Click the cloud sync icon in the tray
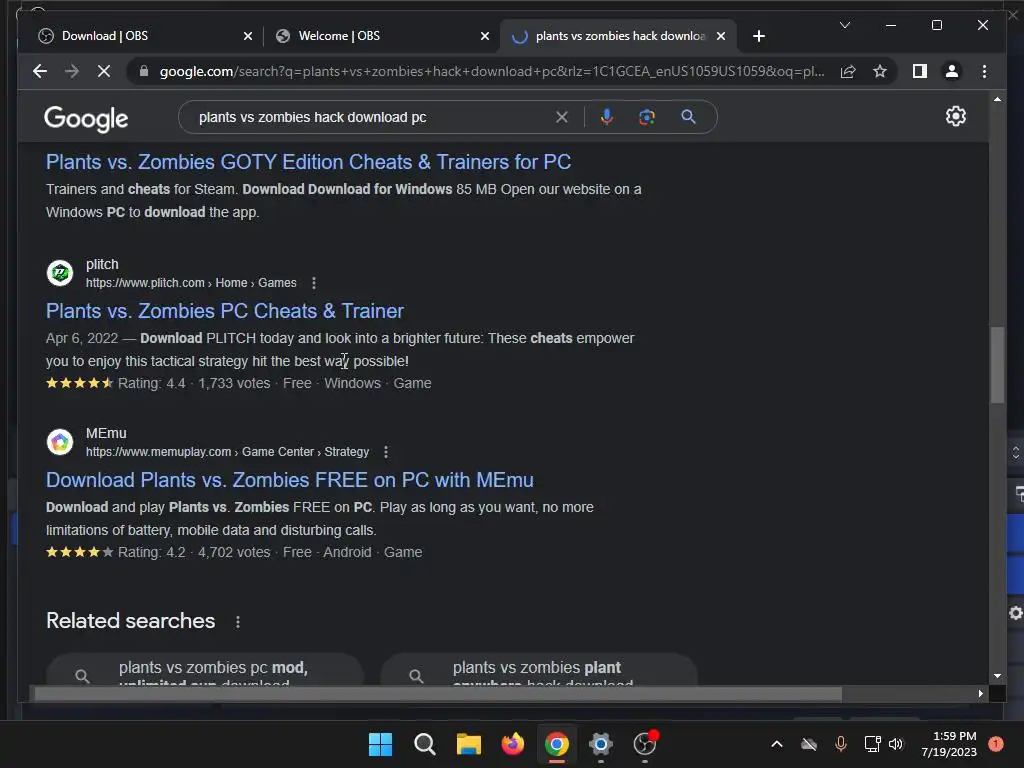Screen dimensions: 1024x768 [808, 744]
